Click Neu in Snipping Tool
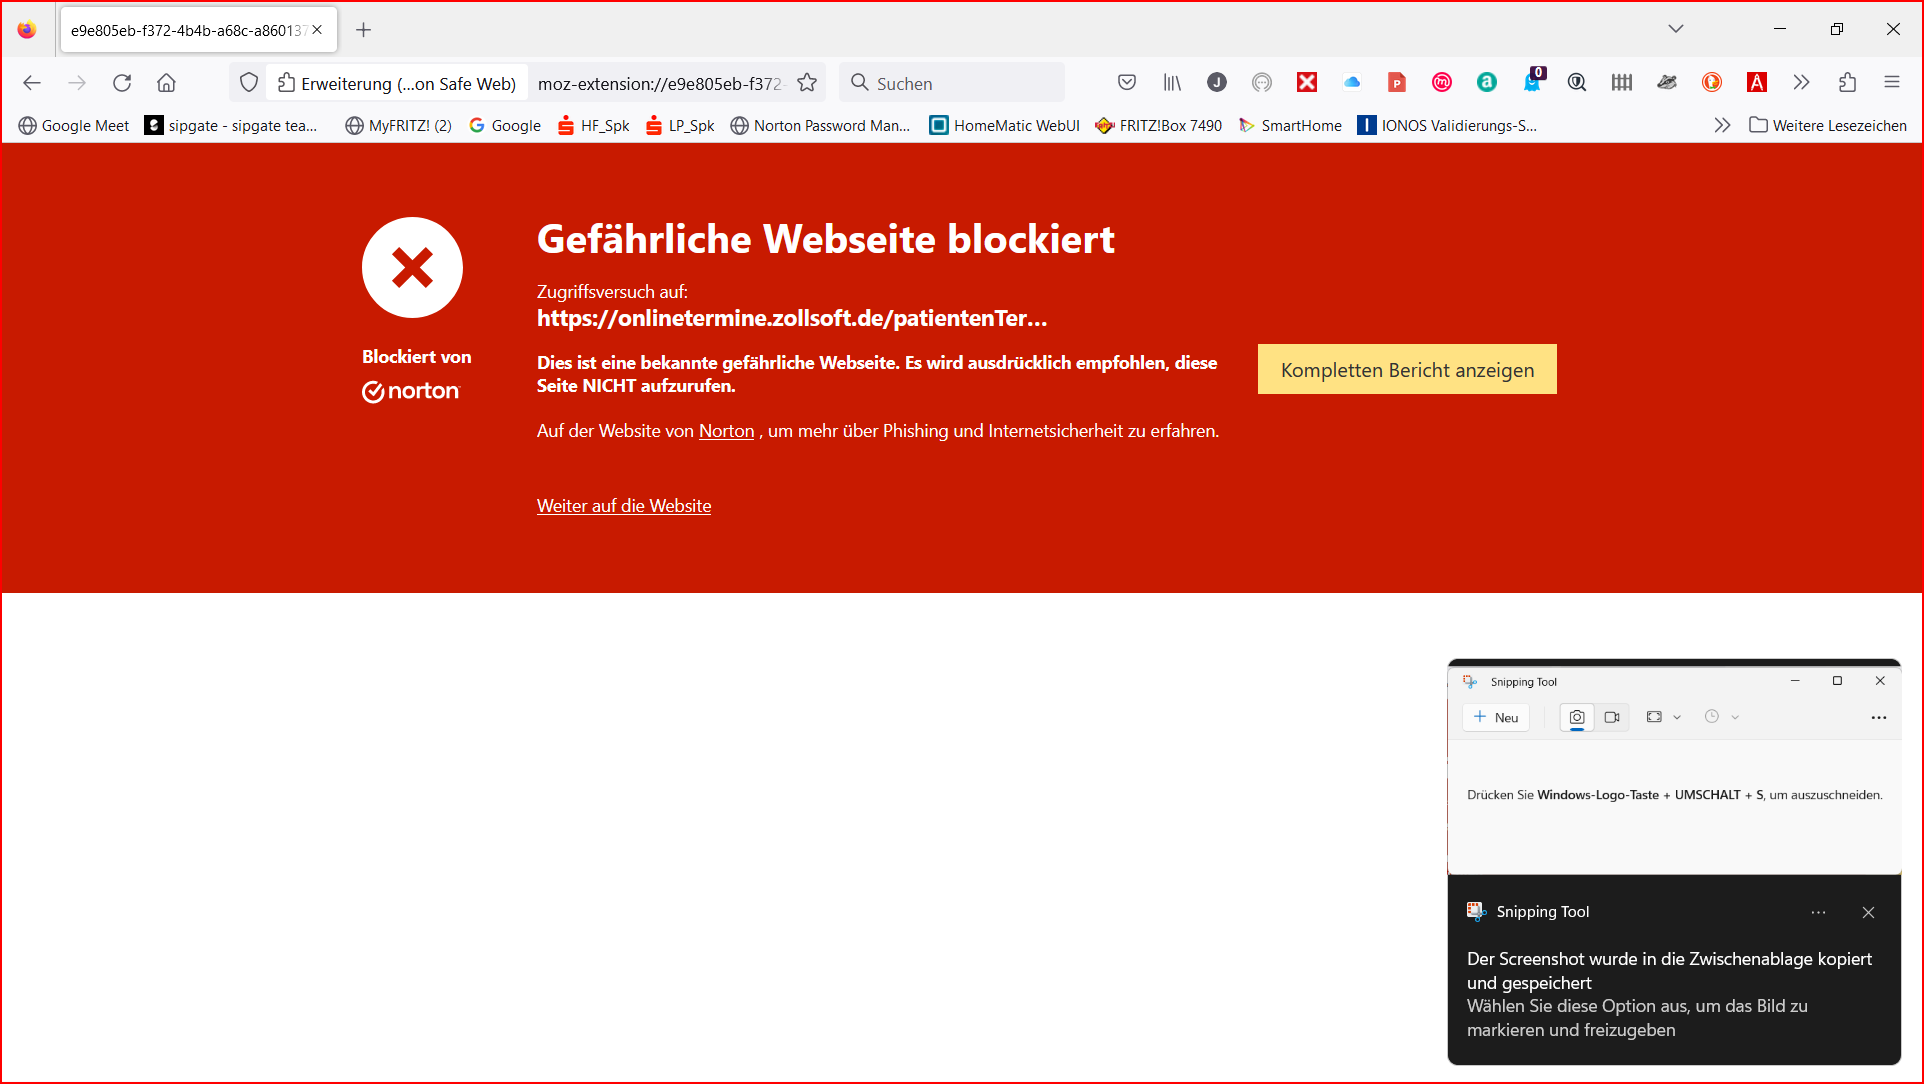The height and width of the screenshot is (1084, 1924). [x=1496, y=717]
